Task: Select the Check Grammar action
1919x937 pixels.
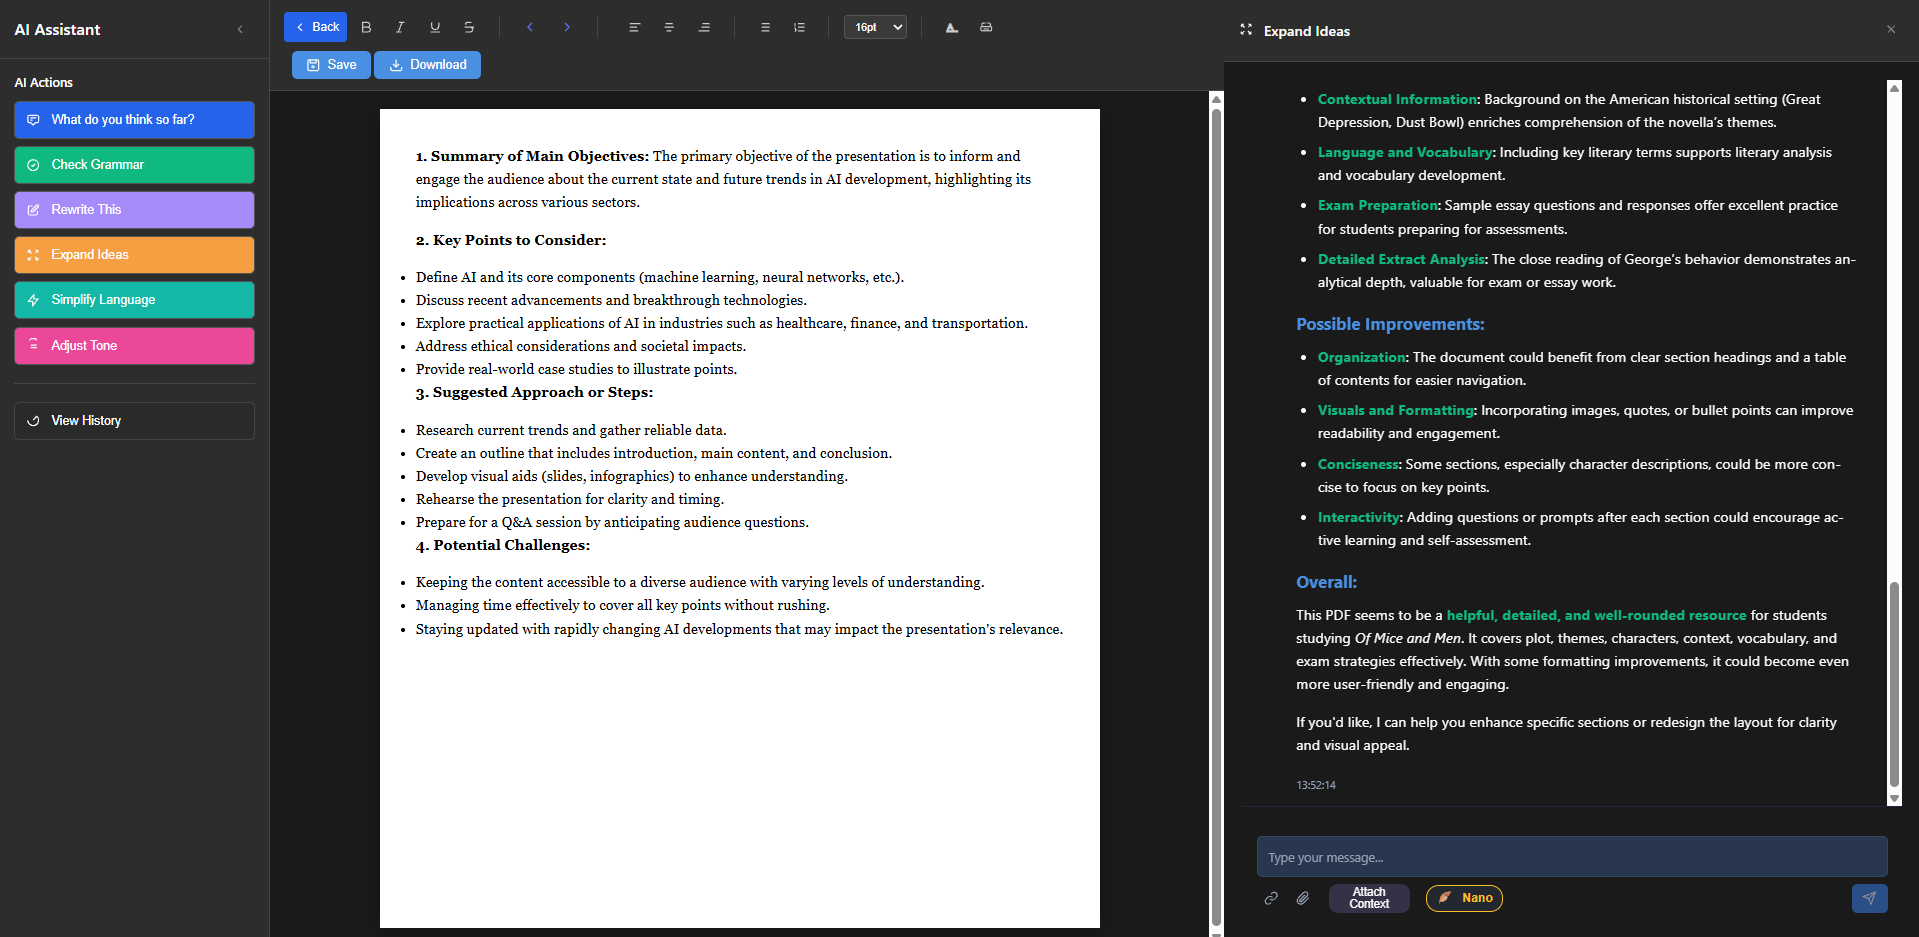Action: pyautogui.click(x=134, y=165)
